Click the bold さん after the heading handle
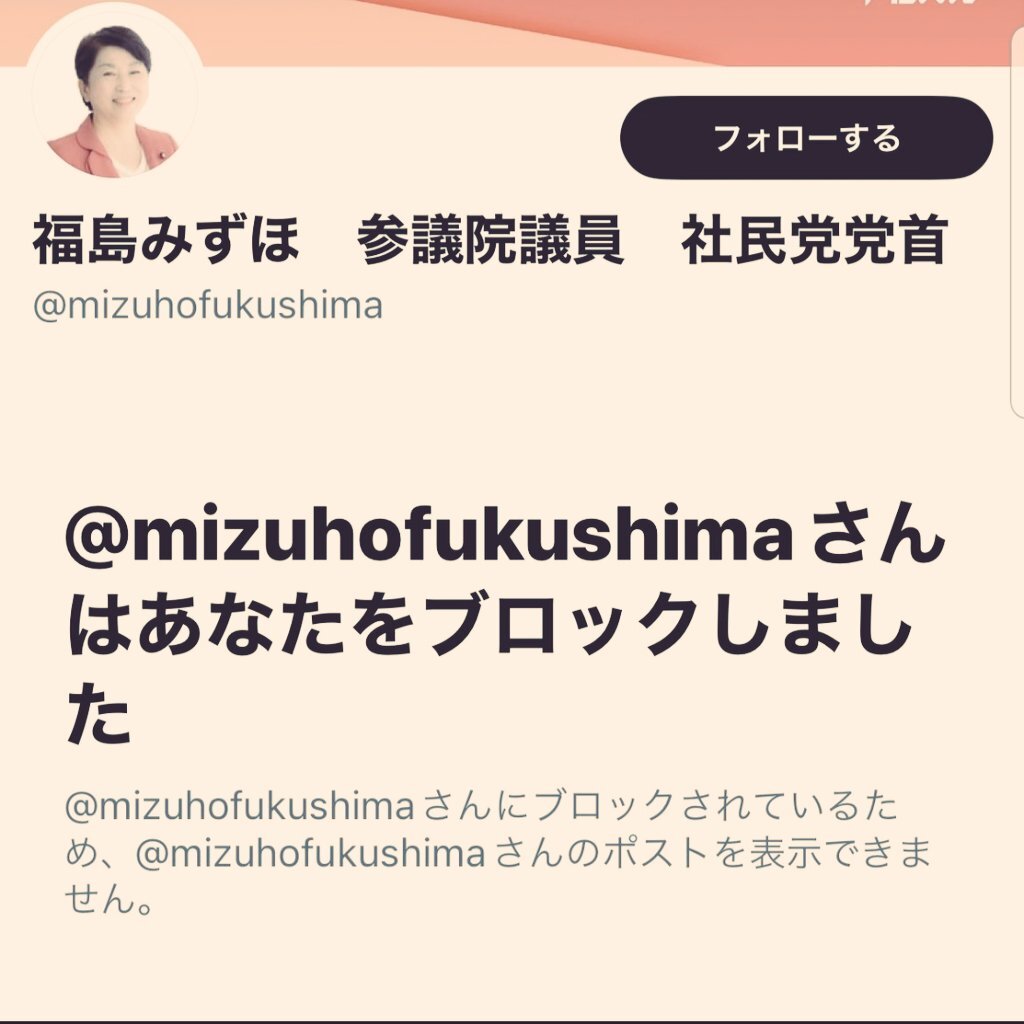 coord(874,541)
